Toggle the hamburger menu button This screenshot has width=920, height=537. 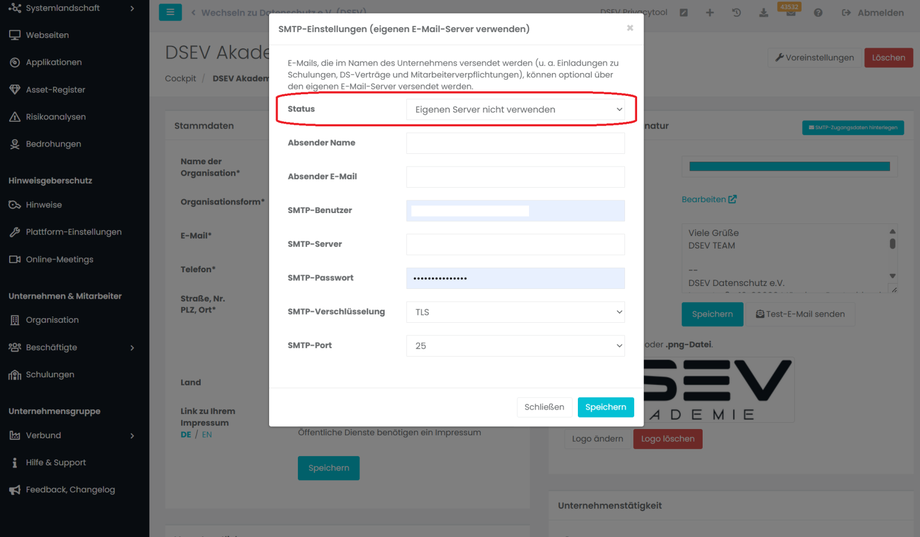pos(170,12)
